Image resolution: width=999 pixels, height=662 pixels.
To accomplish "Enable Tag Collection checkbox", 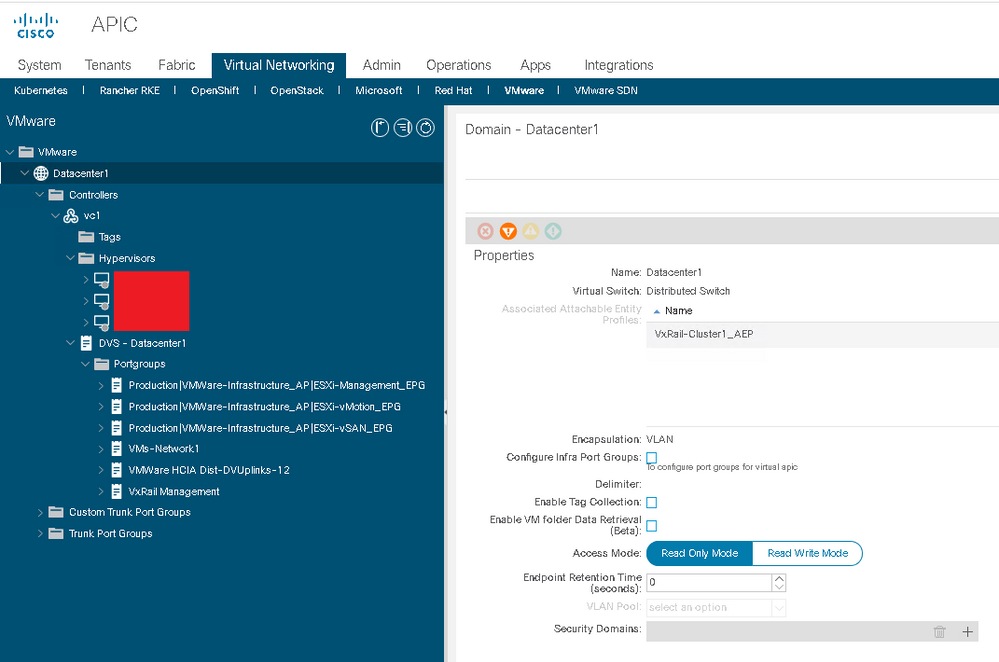I will pyautogui.click(x=651, y=503).
